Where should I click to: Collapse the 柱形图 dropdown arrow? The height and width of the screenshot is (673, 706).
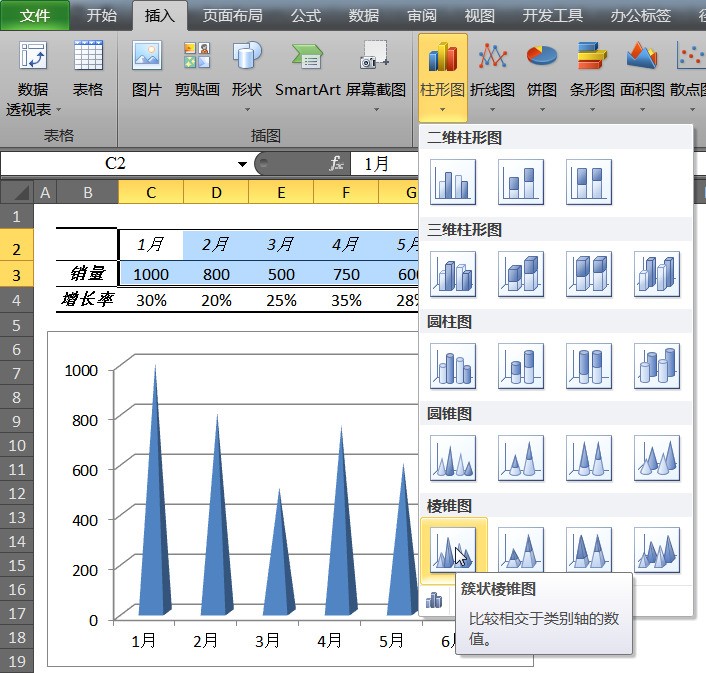(442, 109)
